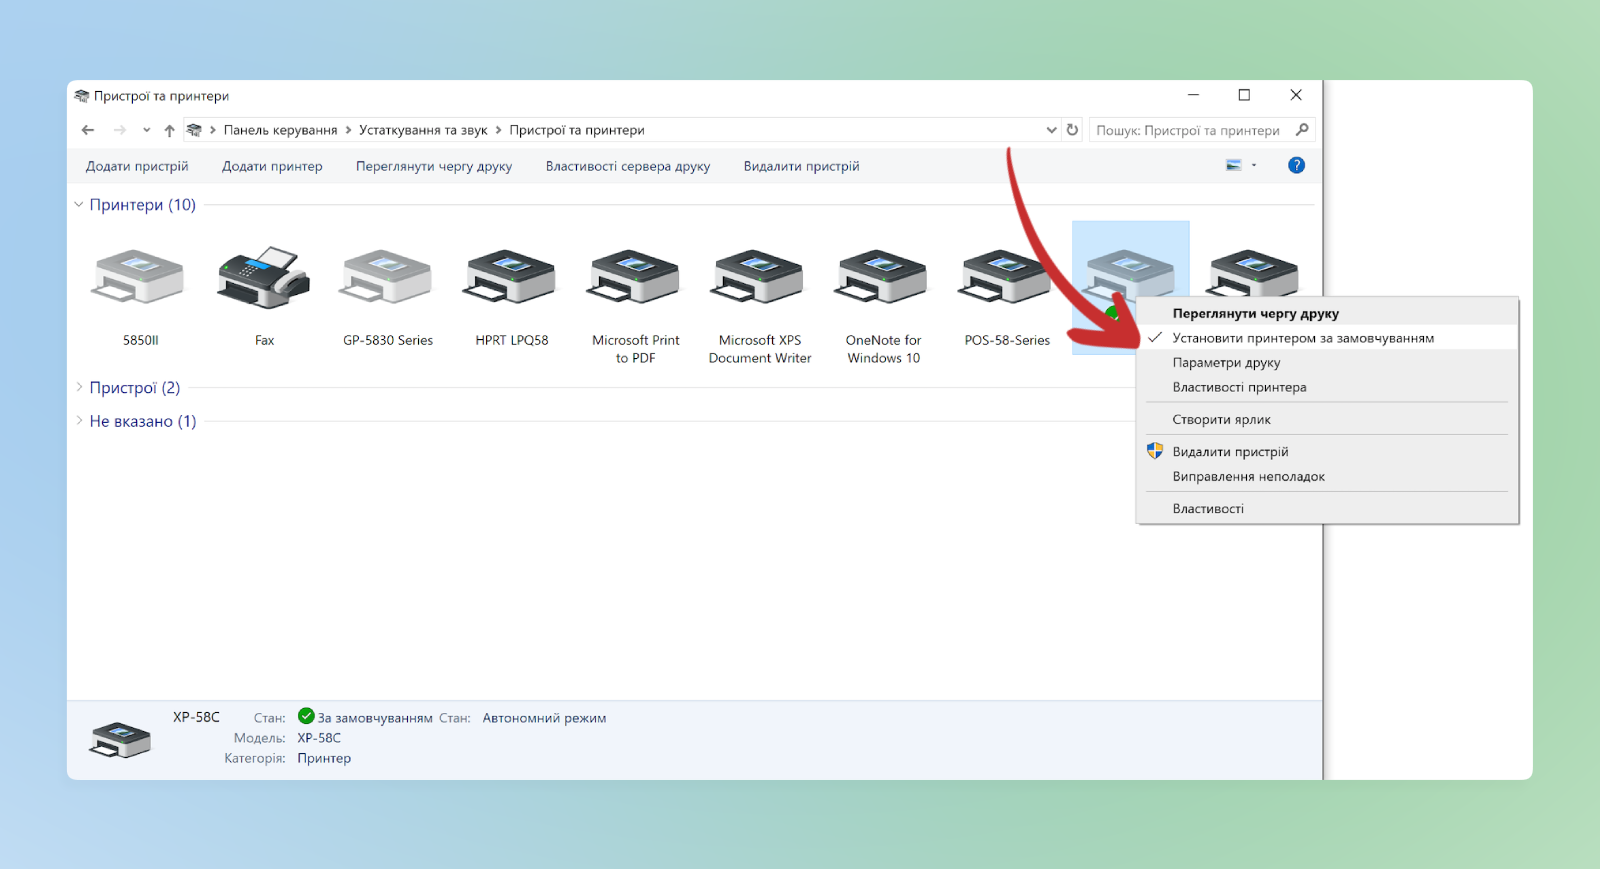Select the Fax device icon
1600x869 pixels.
[x=264, y=279]
